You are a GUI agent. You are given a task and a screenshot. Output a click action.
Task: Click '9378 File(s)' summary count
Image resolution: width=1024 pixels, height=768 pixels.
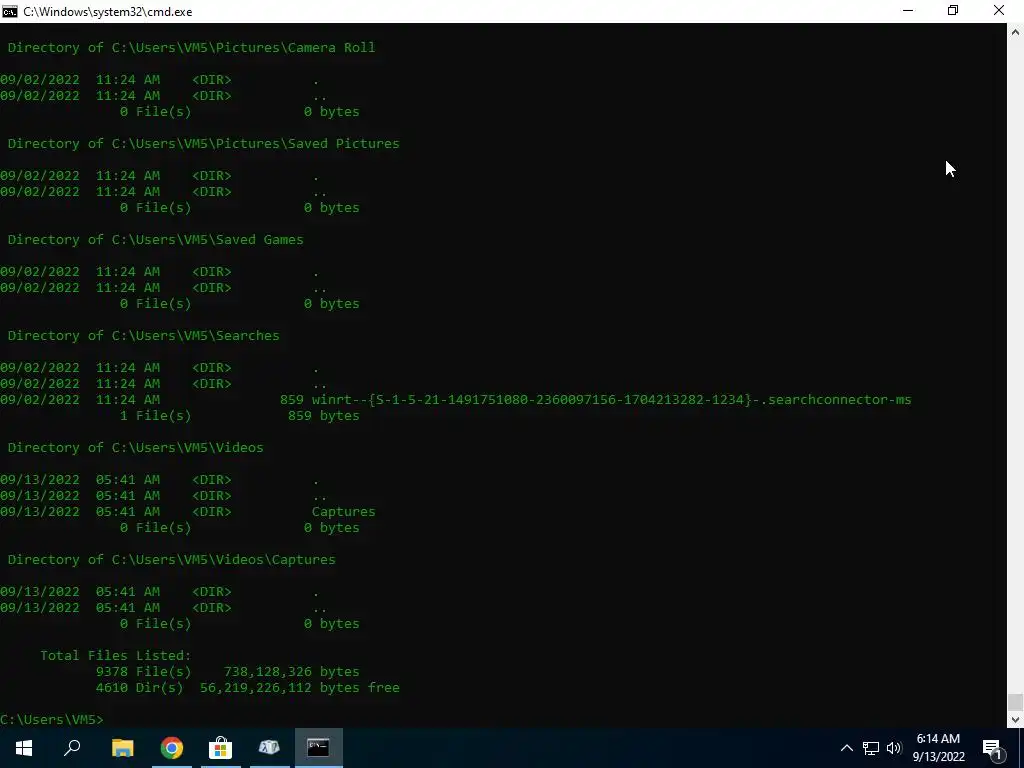coord(144,671)
